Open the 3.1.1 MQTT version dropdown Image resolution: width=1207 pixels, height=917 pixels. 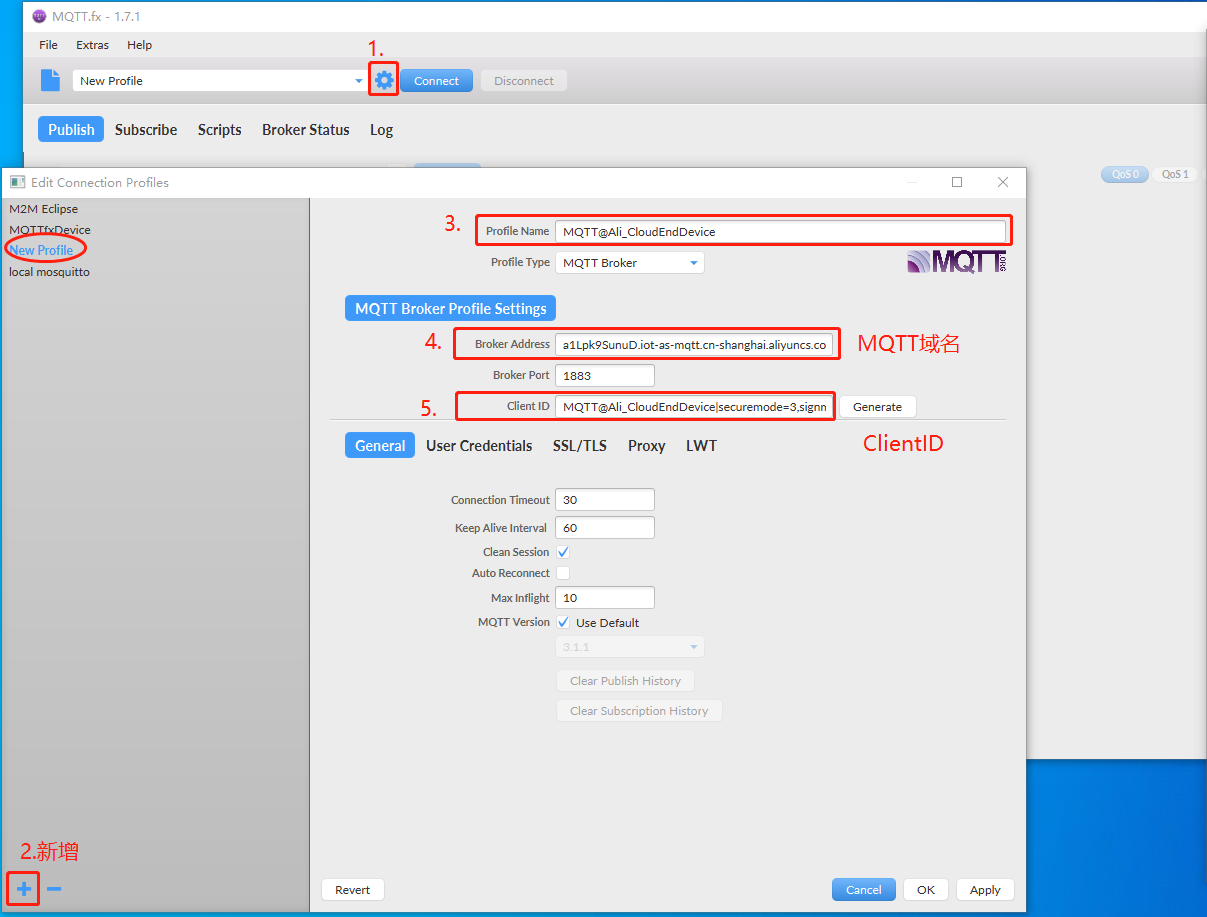click(x=630, y=647)
